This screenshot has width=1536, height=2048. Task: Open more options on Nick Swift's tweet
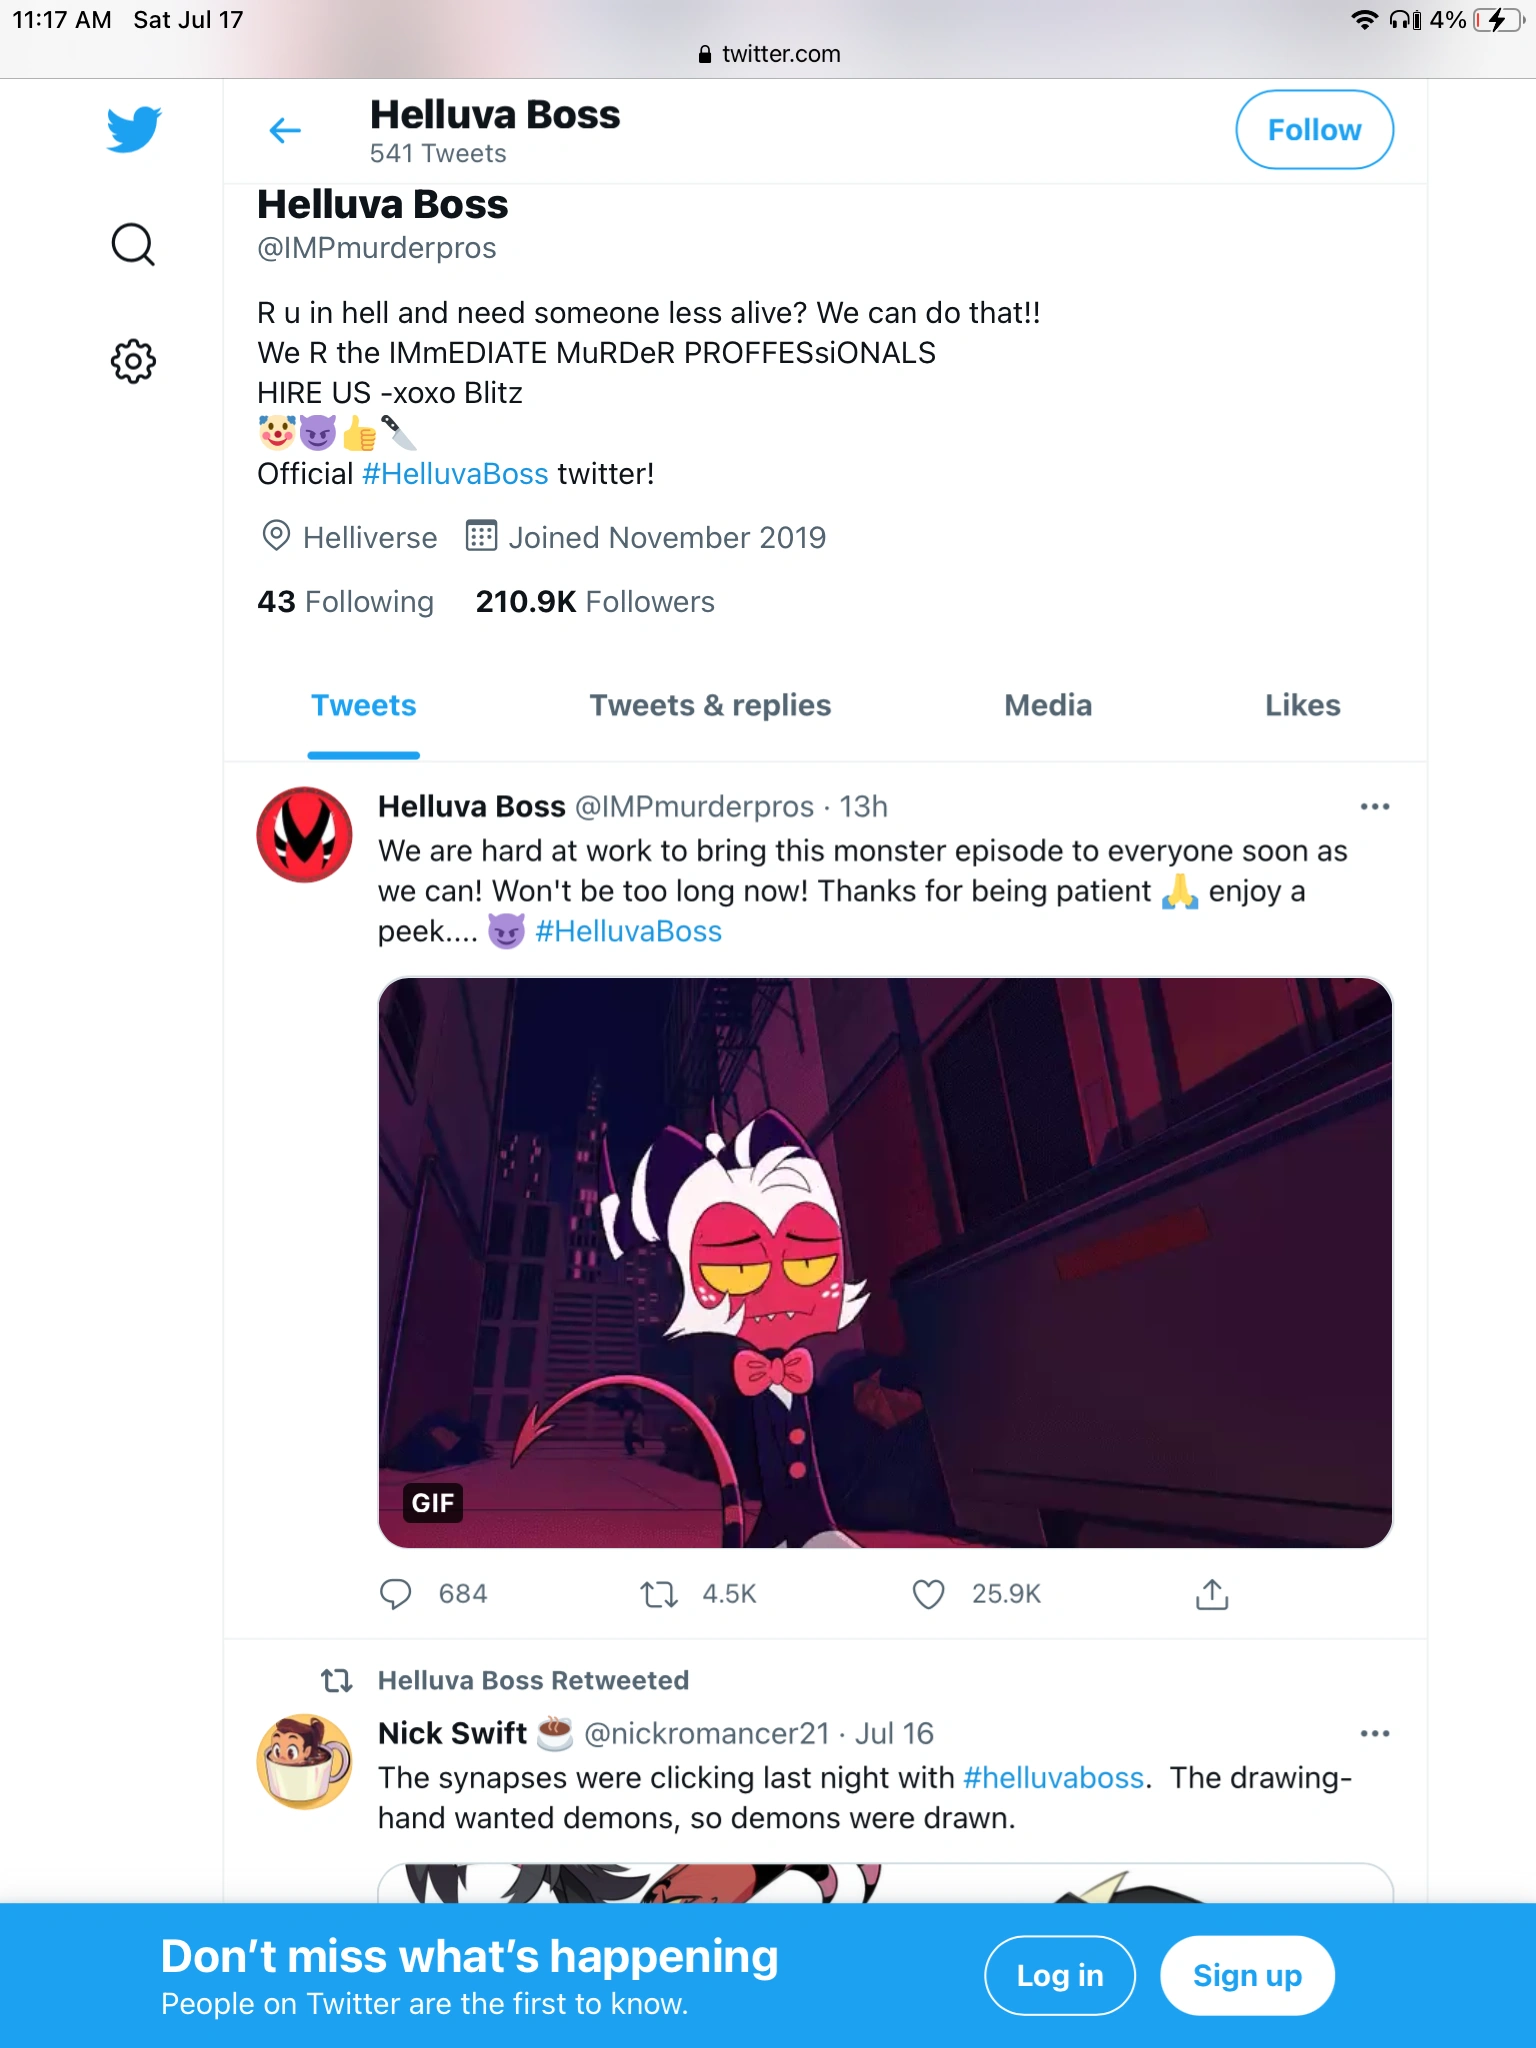(1376, 1733)
